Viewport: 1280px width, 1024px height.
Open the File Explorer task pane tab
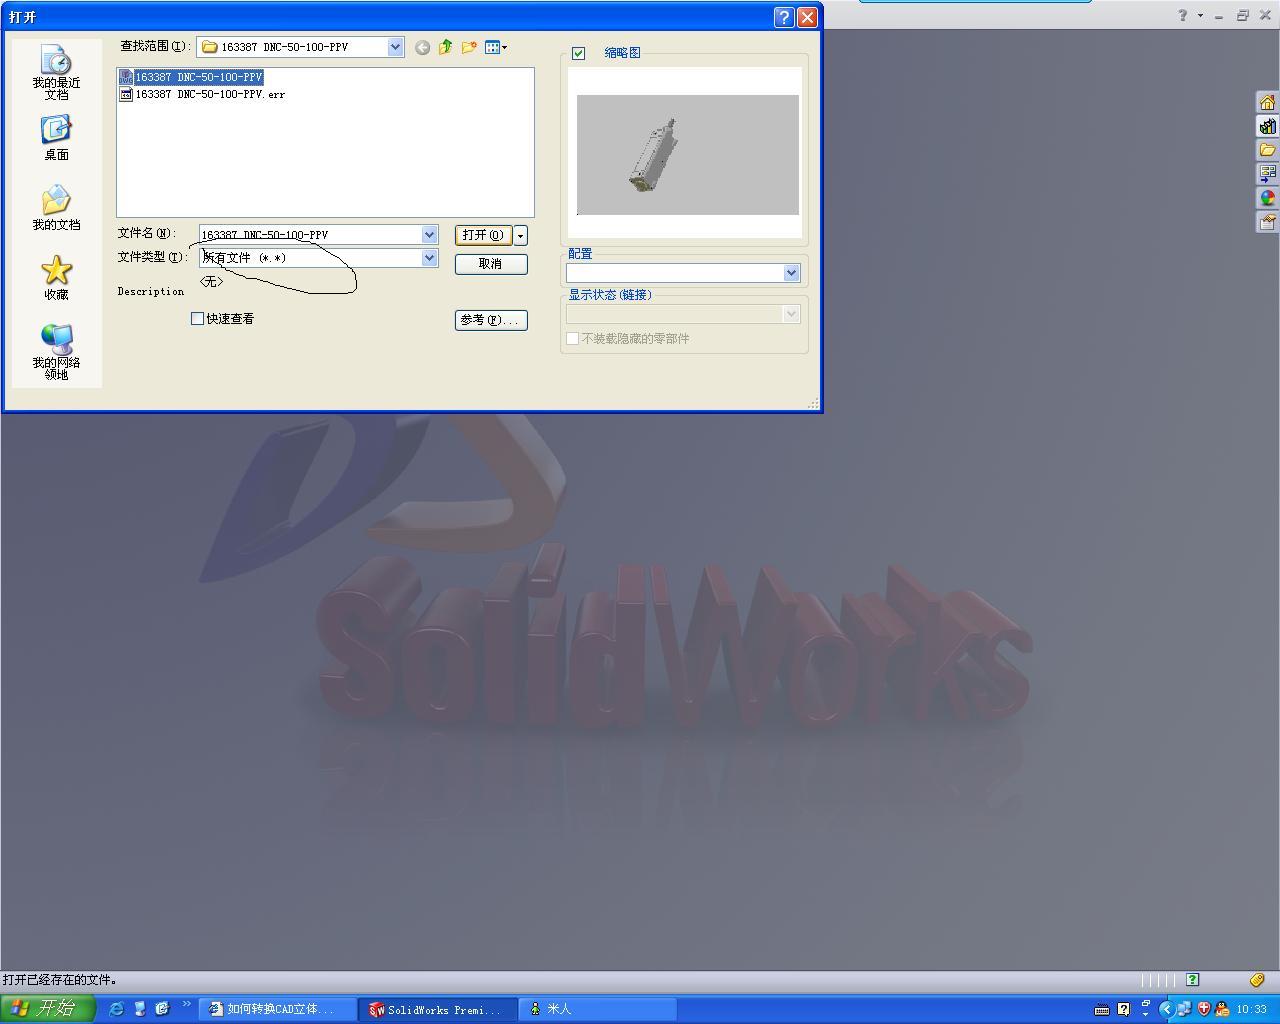[1267, 150]
